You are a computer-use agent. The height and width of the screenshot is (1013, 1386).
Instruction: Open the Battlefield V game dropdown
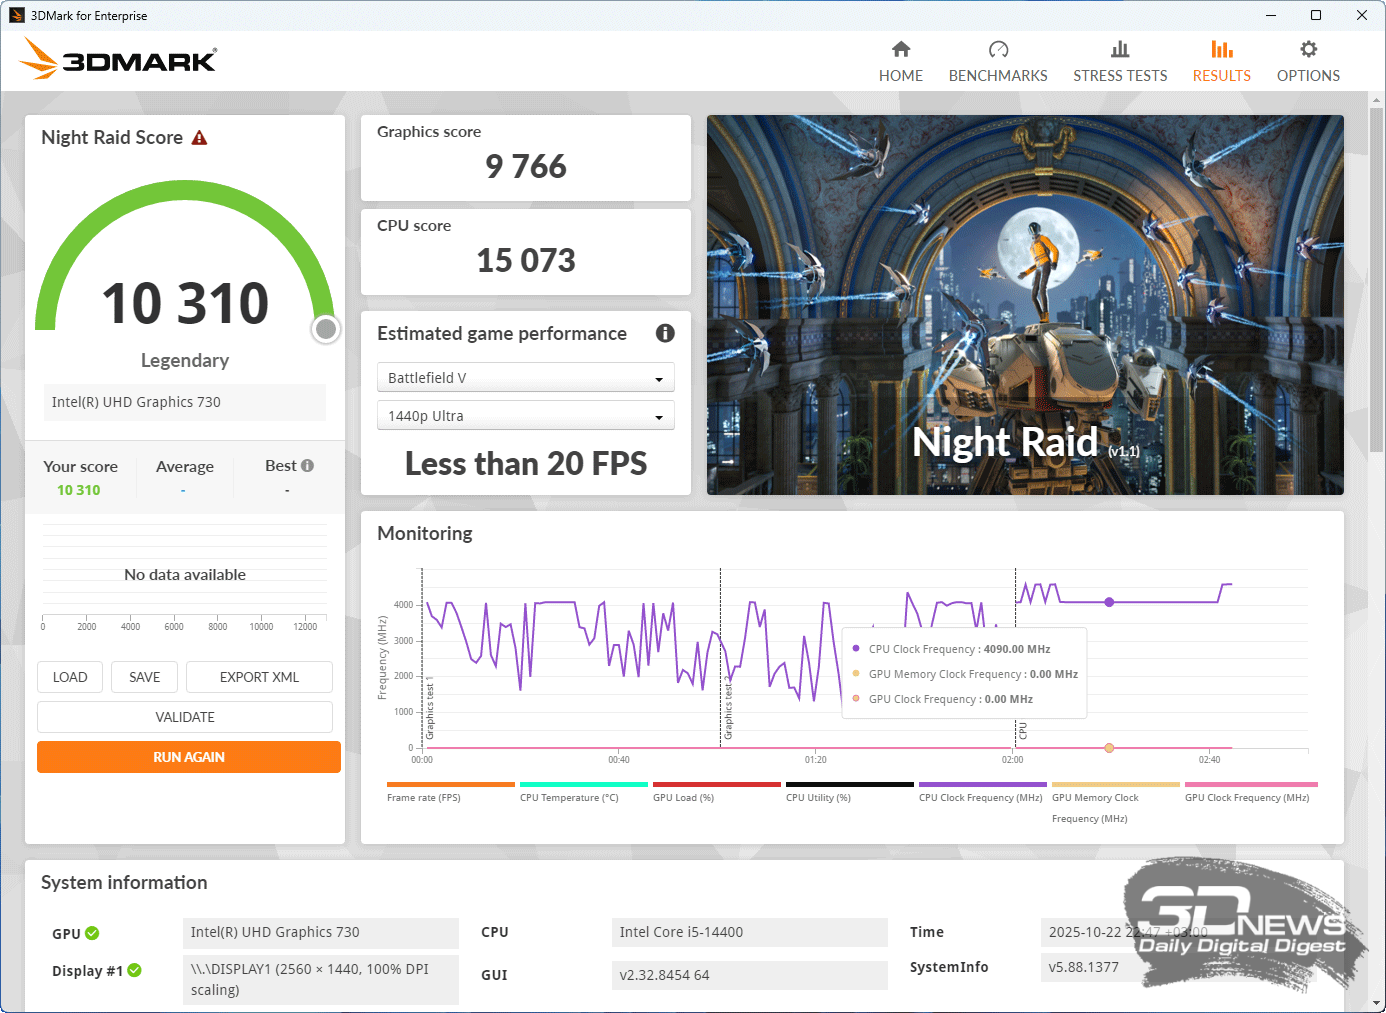pos(525,378)
